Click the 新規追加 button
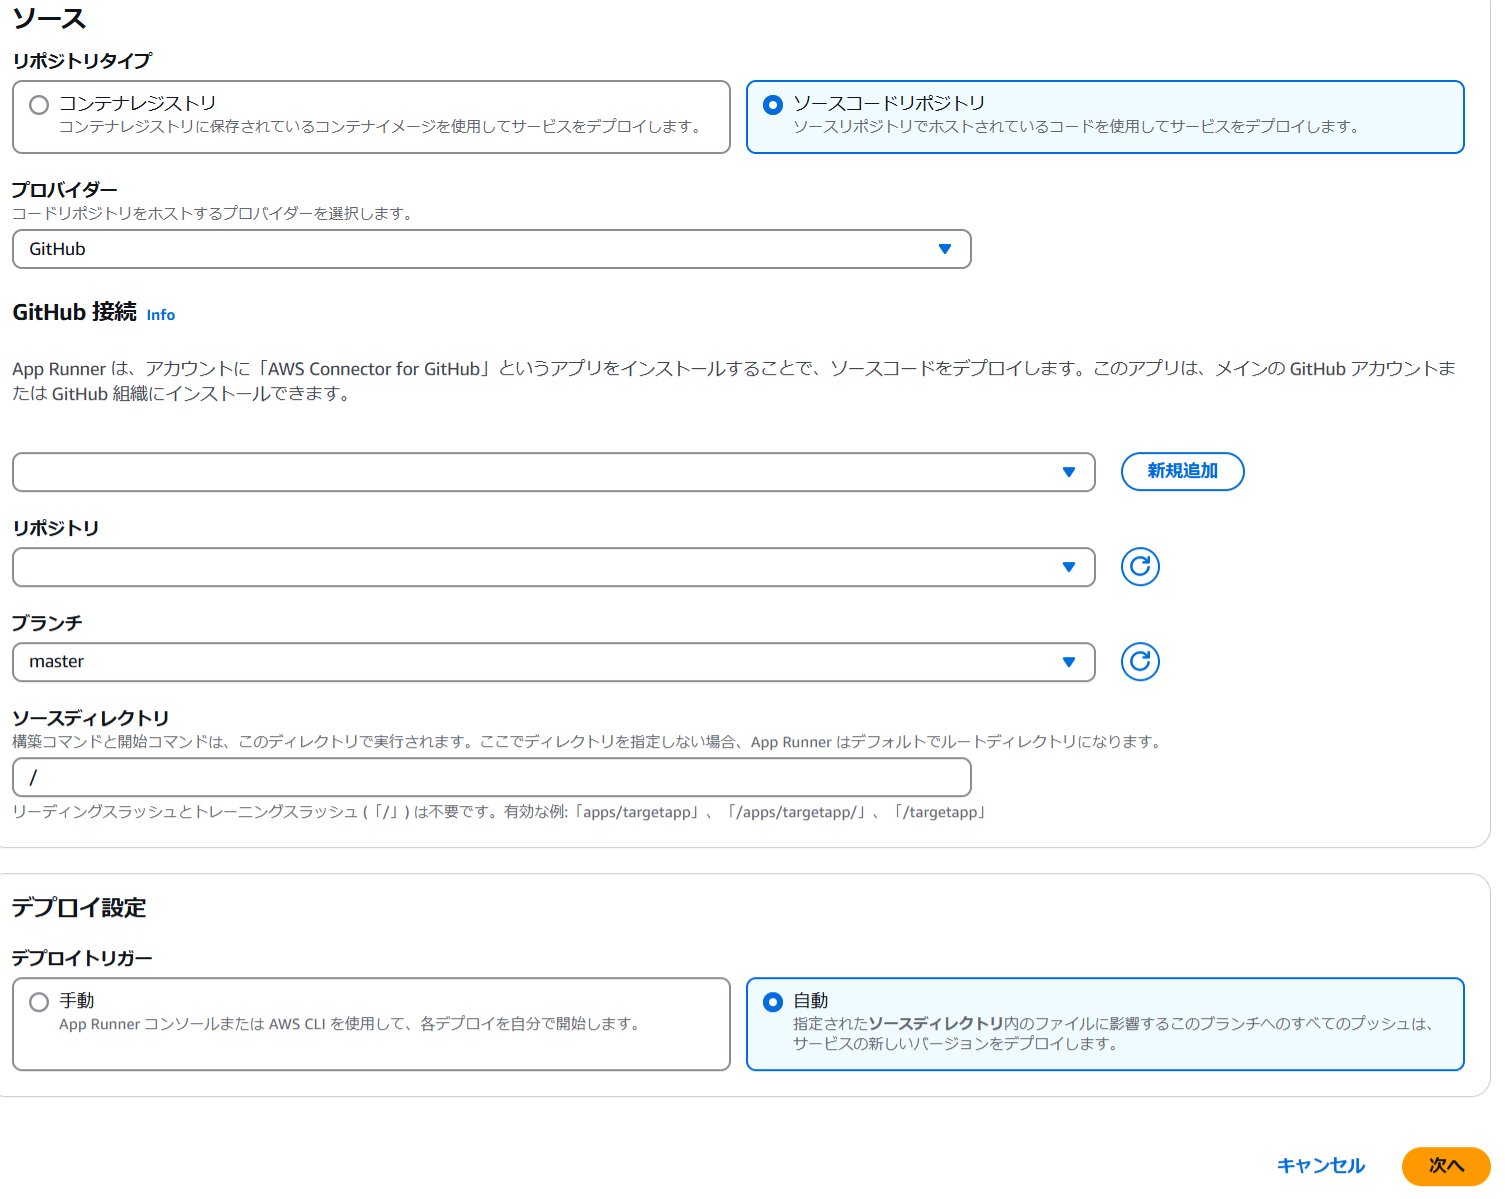 tap(1183, 471)
